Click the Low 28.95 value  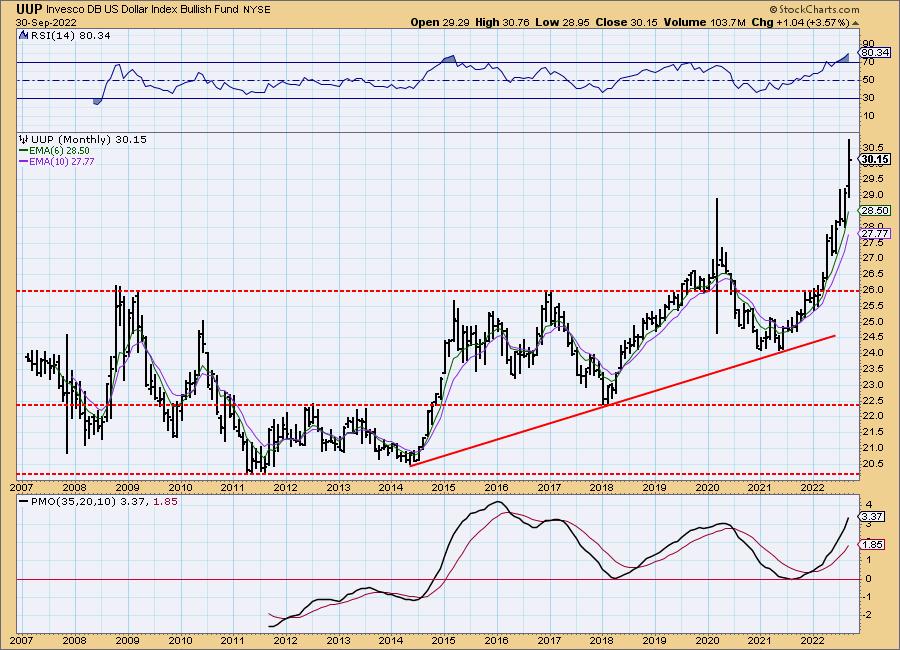562,22
